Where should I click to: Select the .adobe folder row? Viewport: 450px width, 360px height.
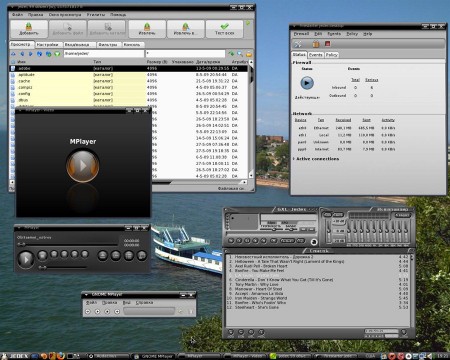pos(128,68)
